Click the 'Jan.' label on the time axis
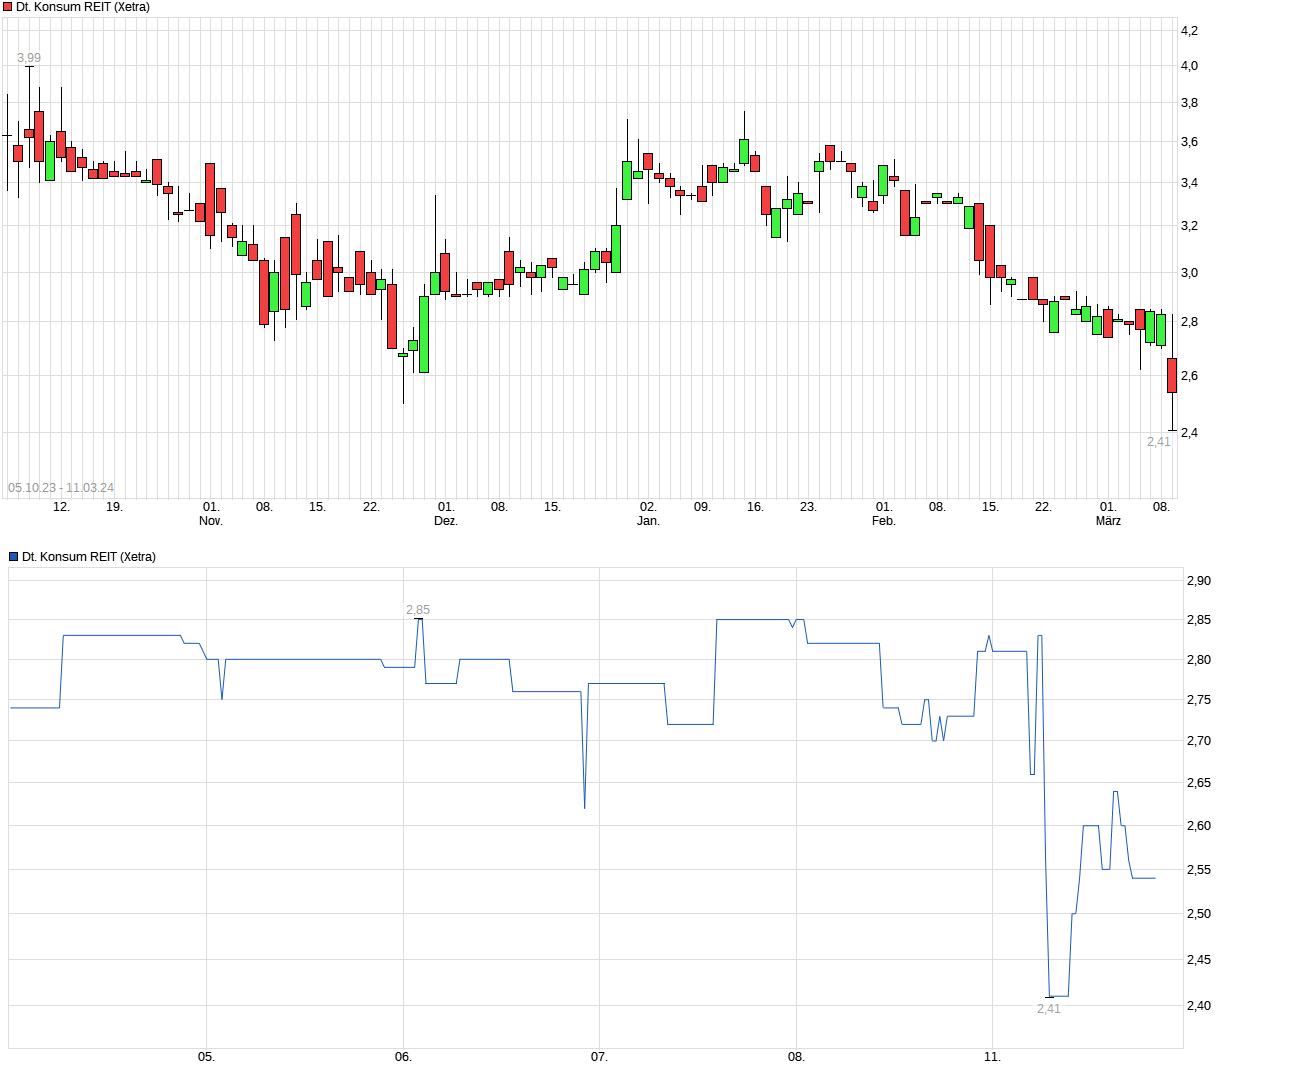The image size is (1290, 1090). 648,519
